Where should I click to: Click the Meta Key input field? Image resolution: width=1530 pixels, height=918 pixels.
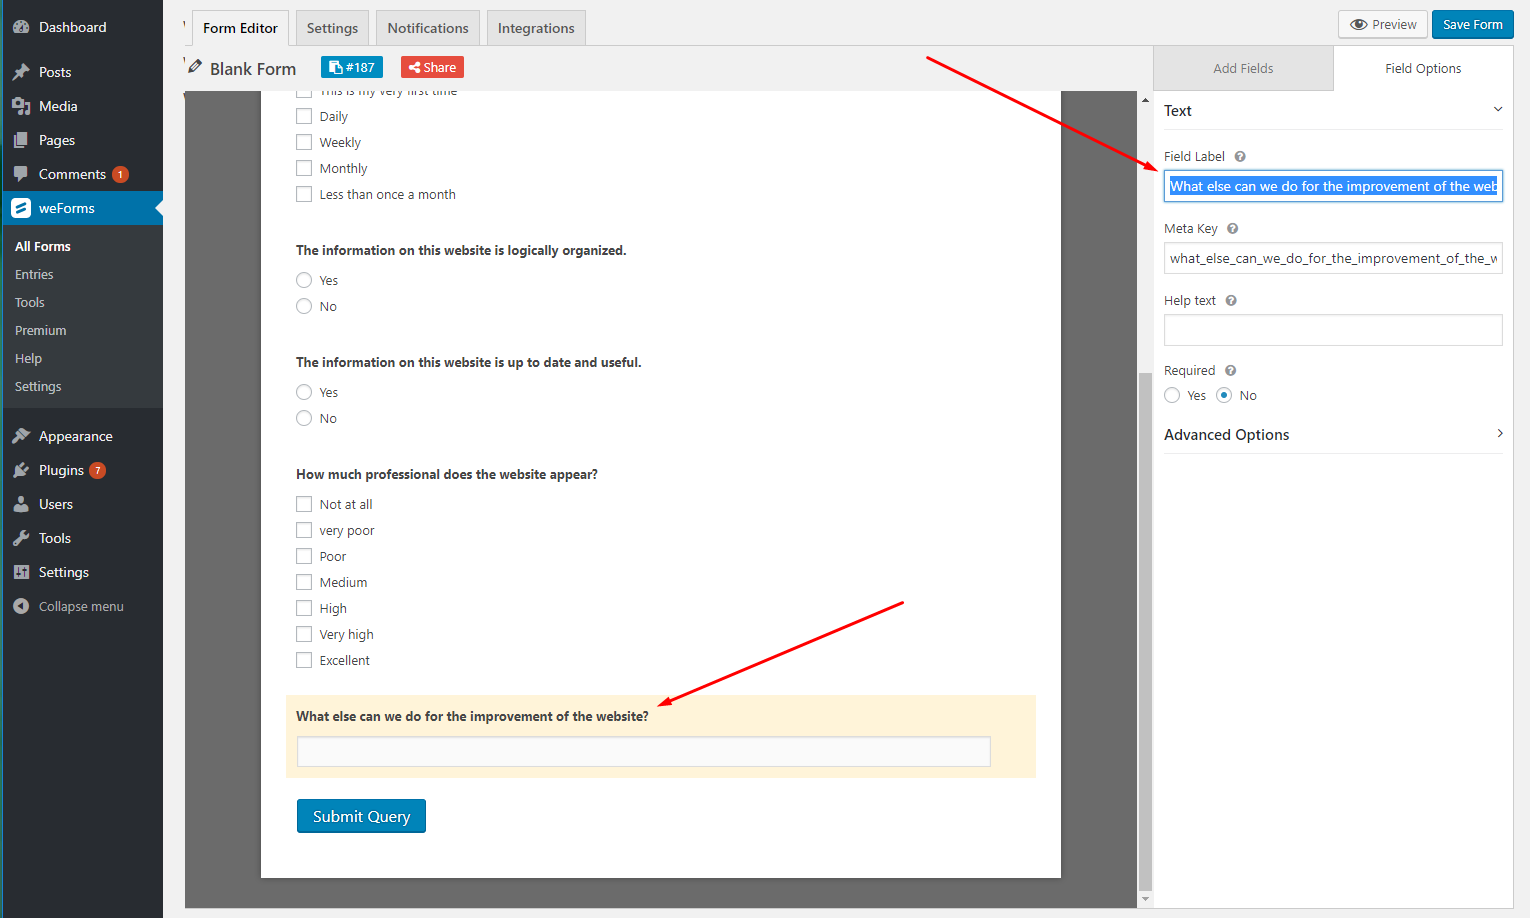[x=1333, y=258]
